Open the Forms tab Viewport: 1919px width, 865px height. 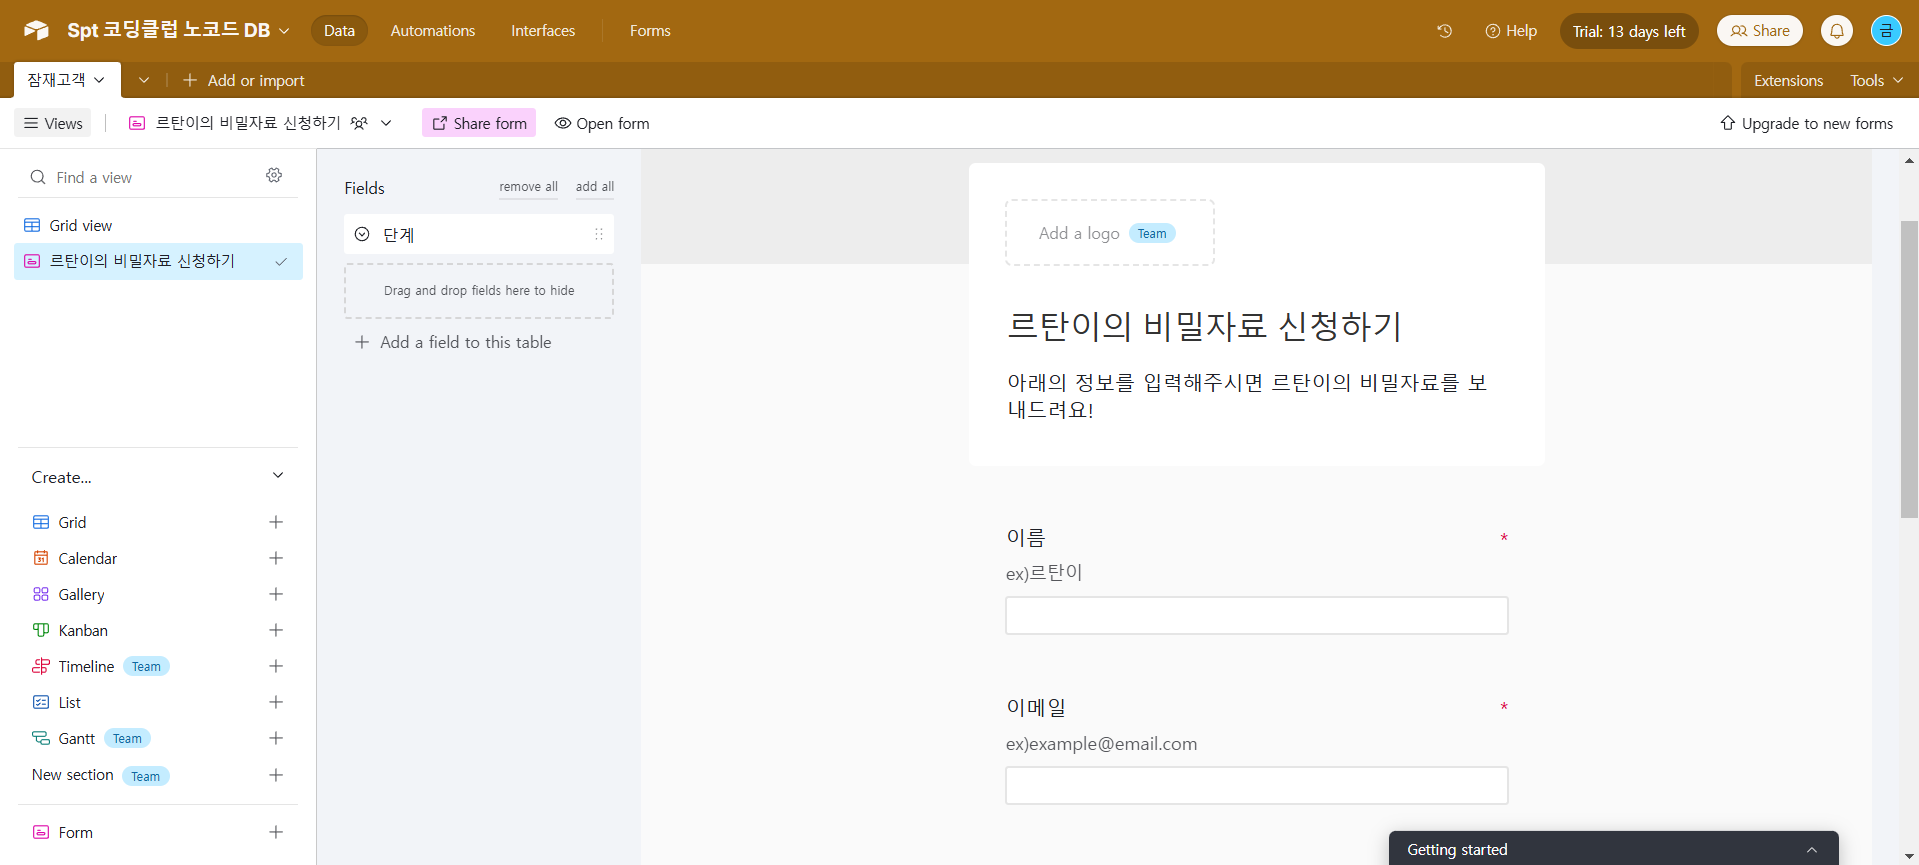pos(650,31)
